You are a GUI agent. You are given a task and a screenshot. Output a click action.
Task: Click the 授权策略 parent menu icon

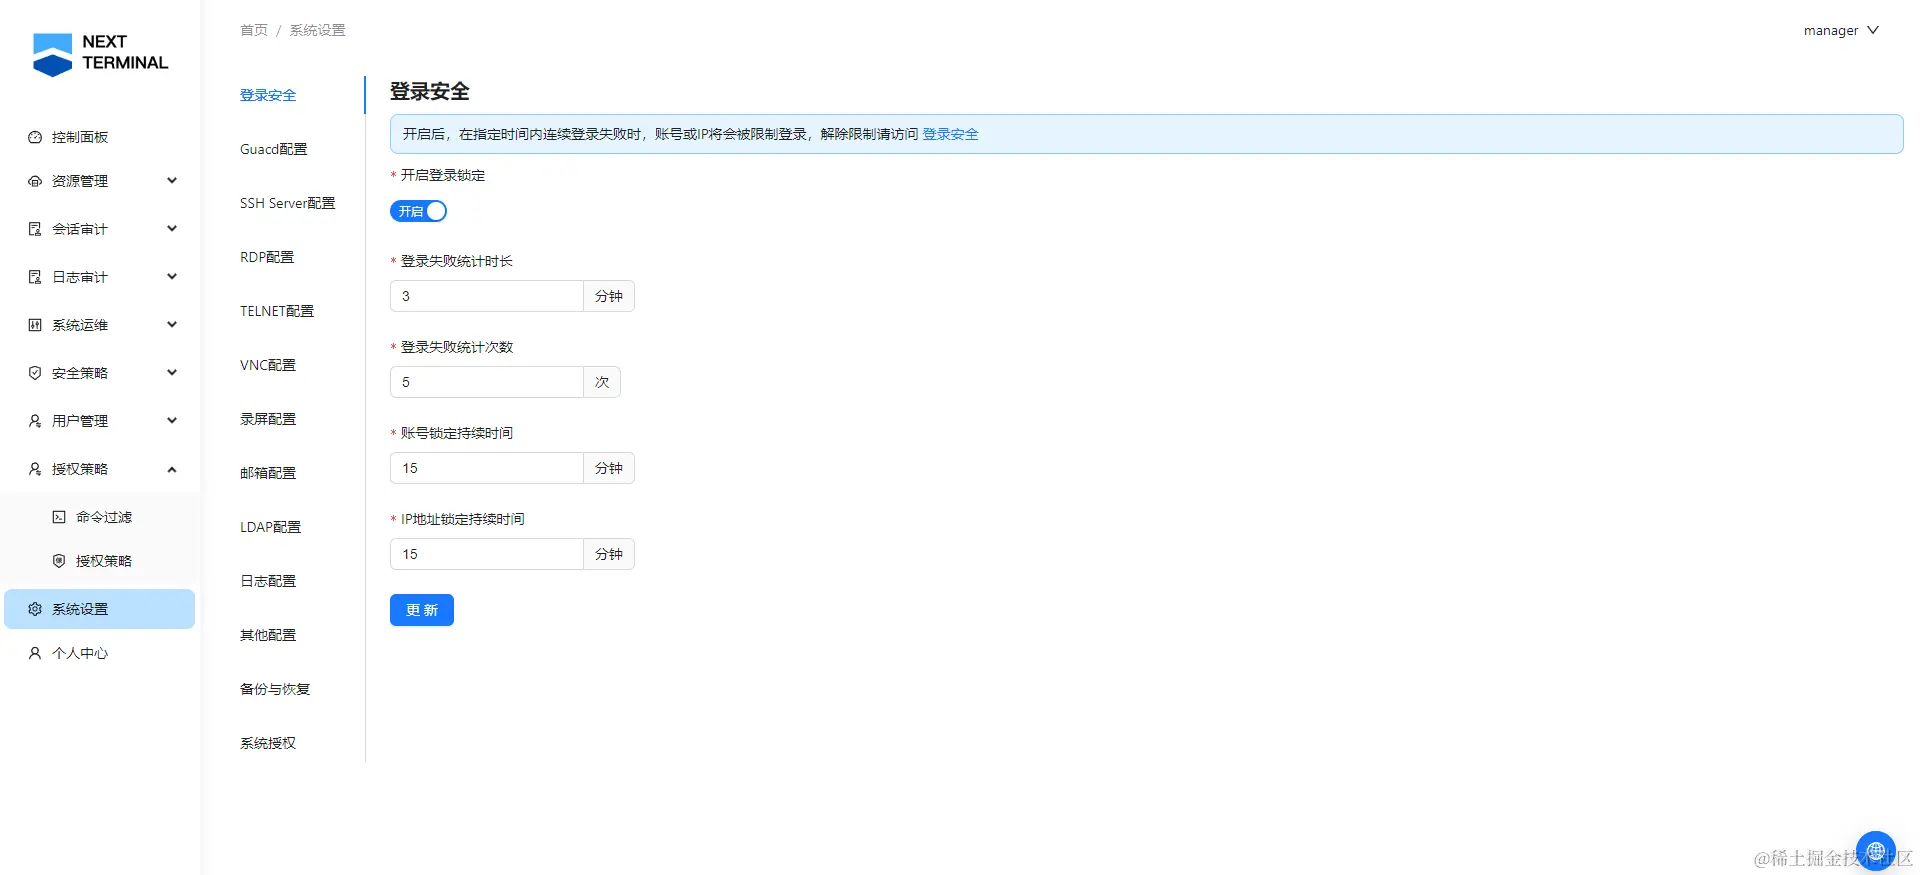pos(35,469)
